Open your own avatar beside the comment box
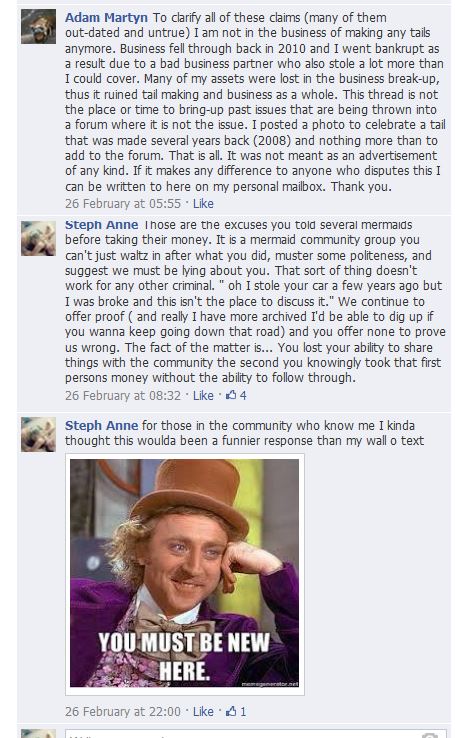 coord(38,734)
